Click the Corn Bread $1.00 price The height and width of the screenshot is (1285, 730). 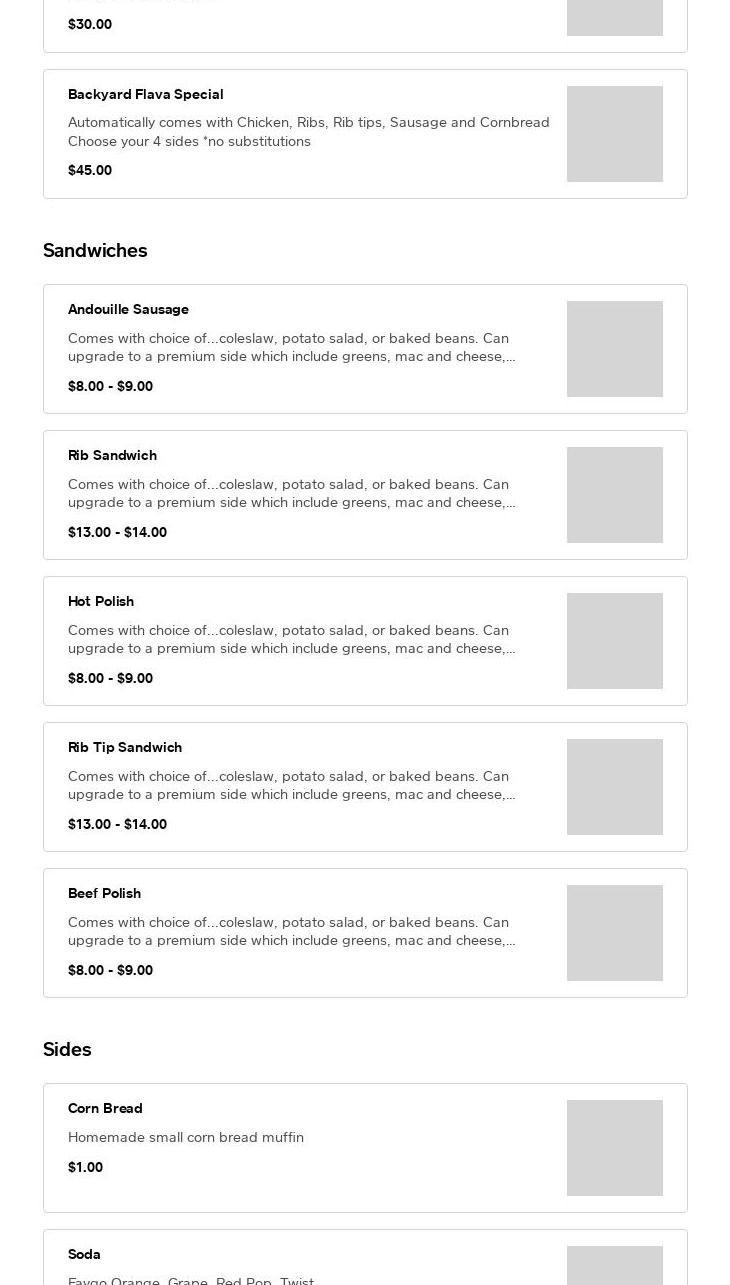pos(85,1167)
